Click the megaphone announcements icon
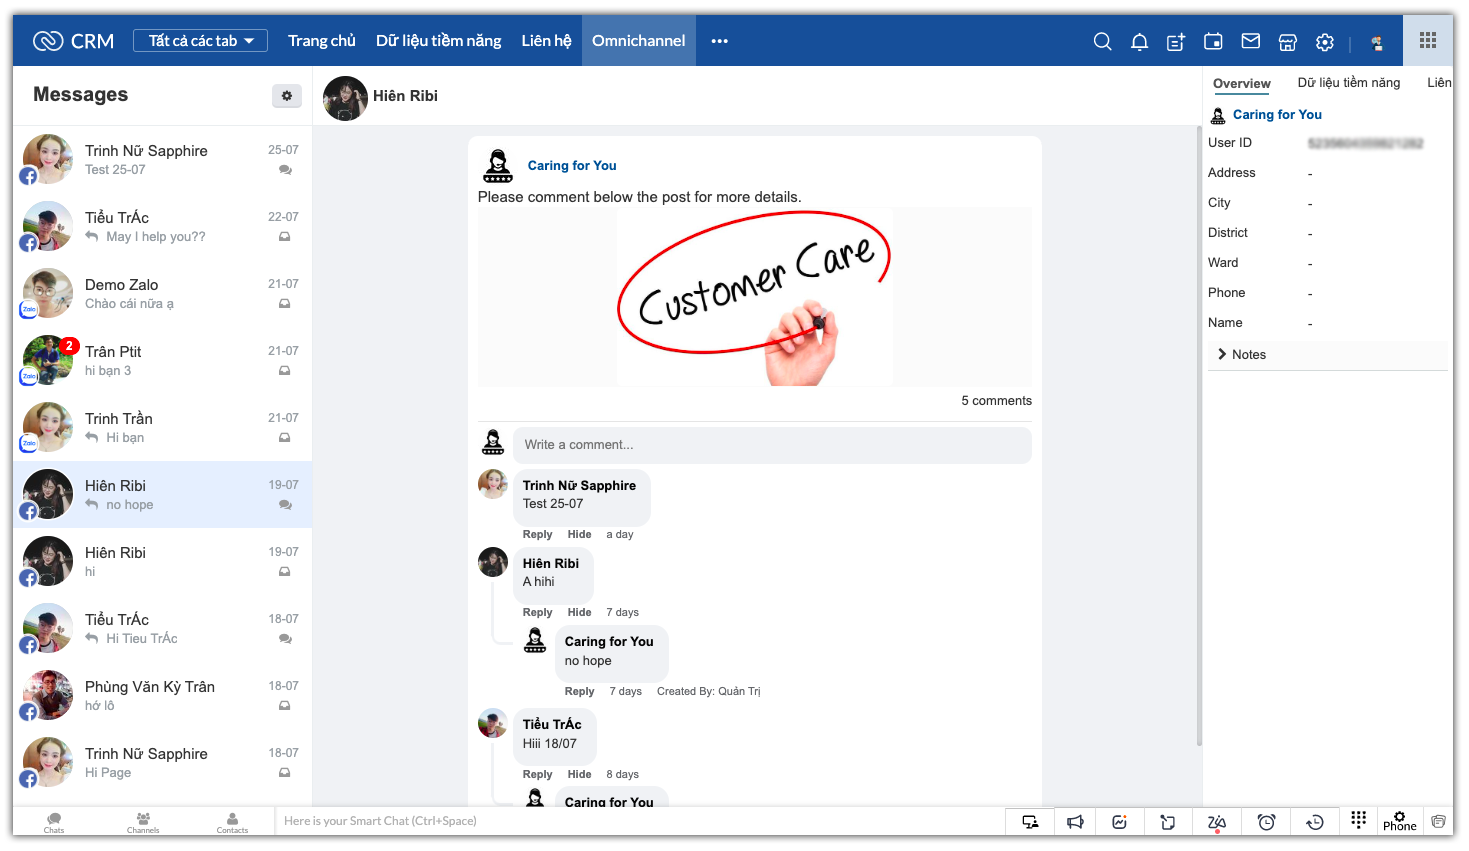Image resolution: width=1469 pixels, height=851 pixels. pos(1075,822)
